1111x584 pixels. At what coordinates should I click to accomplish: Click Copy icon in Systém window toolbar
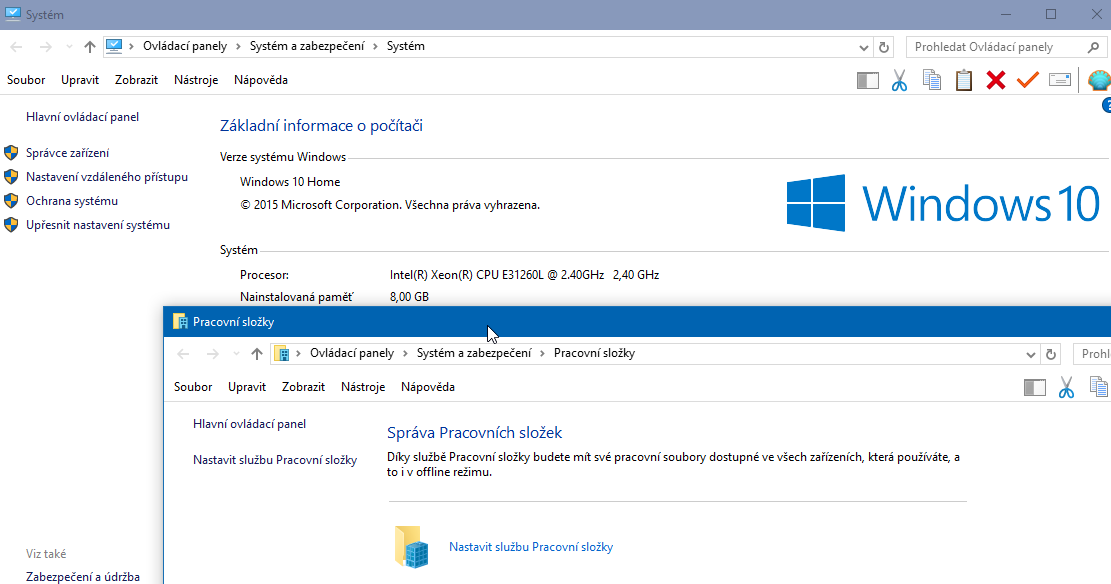coord(932,80)
